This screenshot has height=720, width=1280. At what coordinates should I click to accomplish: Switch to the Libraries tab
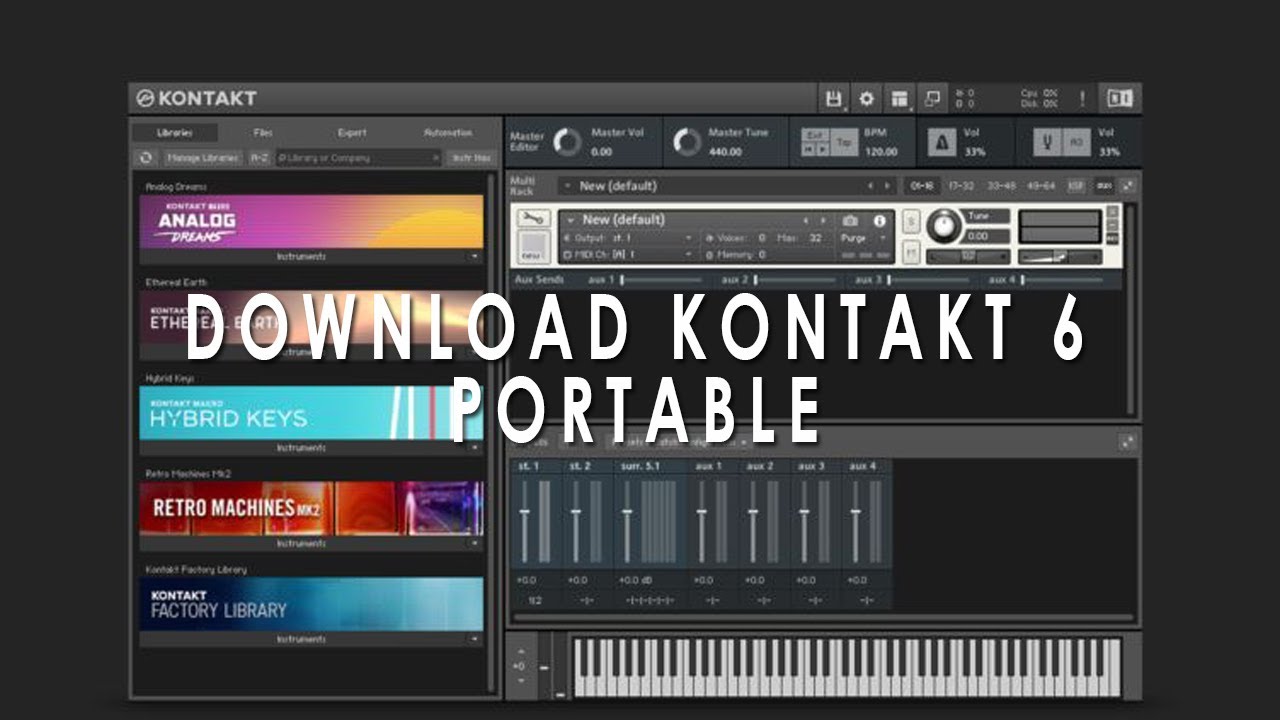point(174,132)
